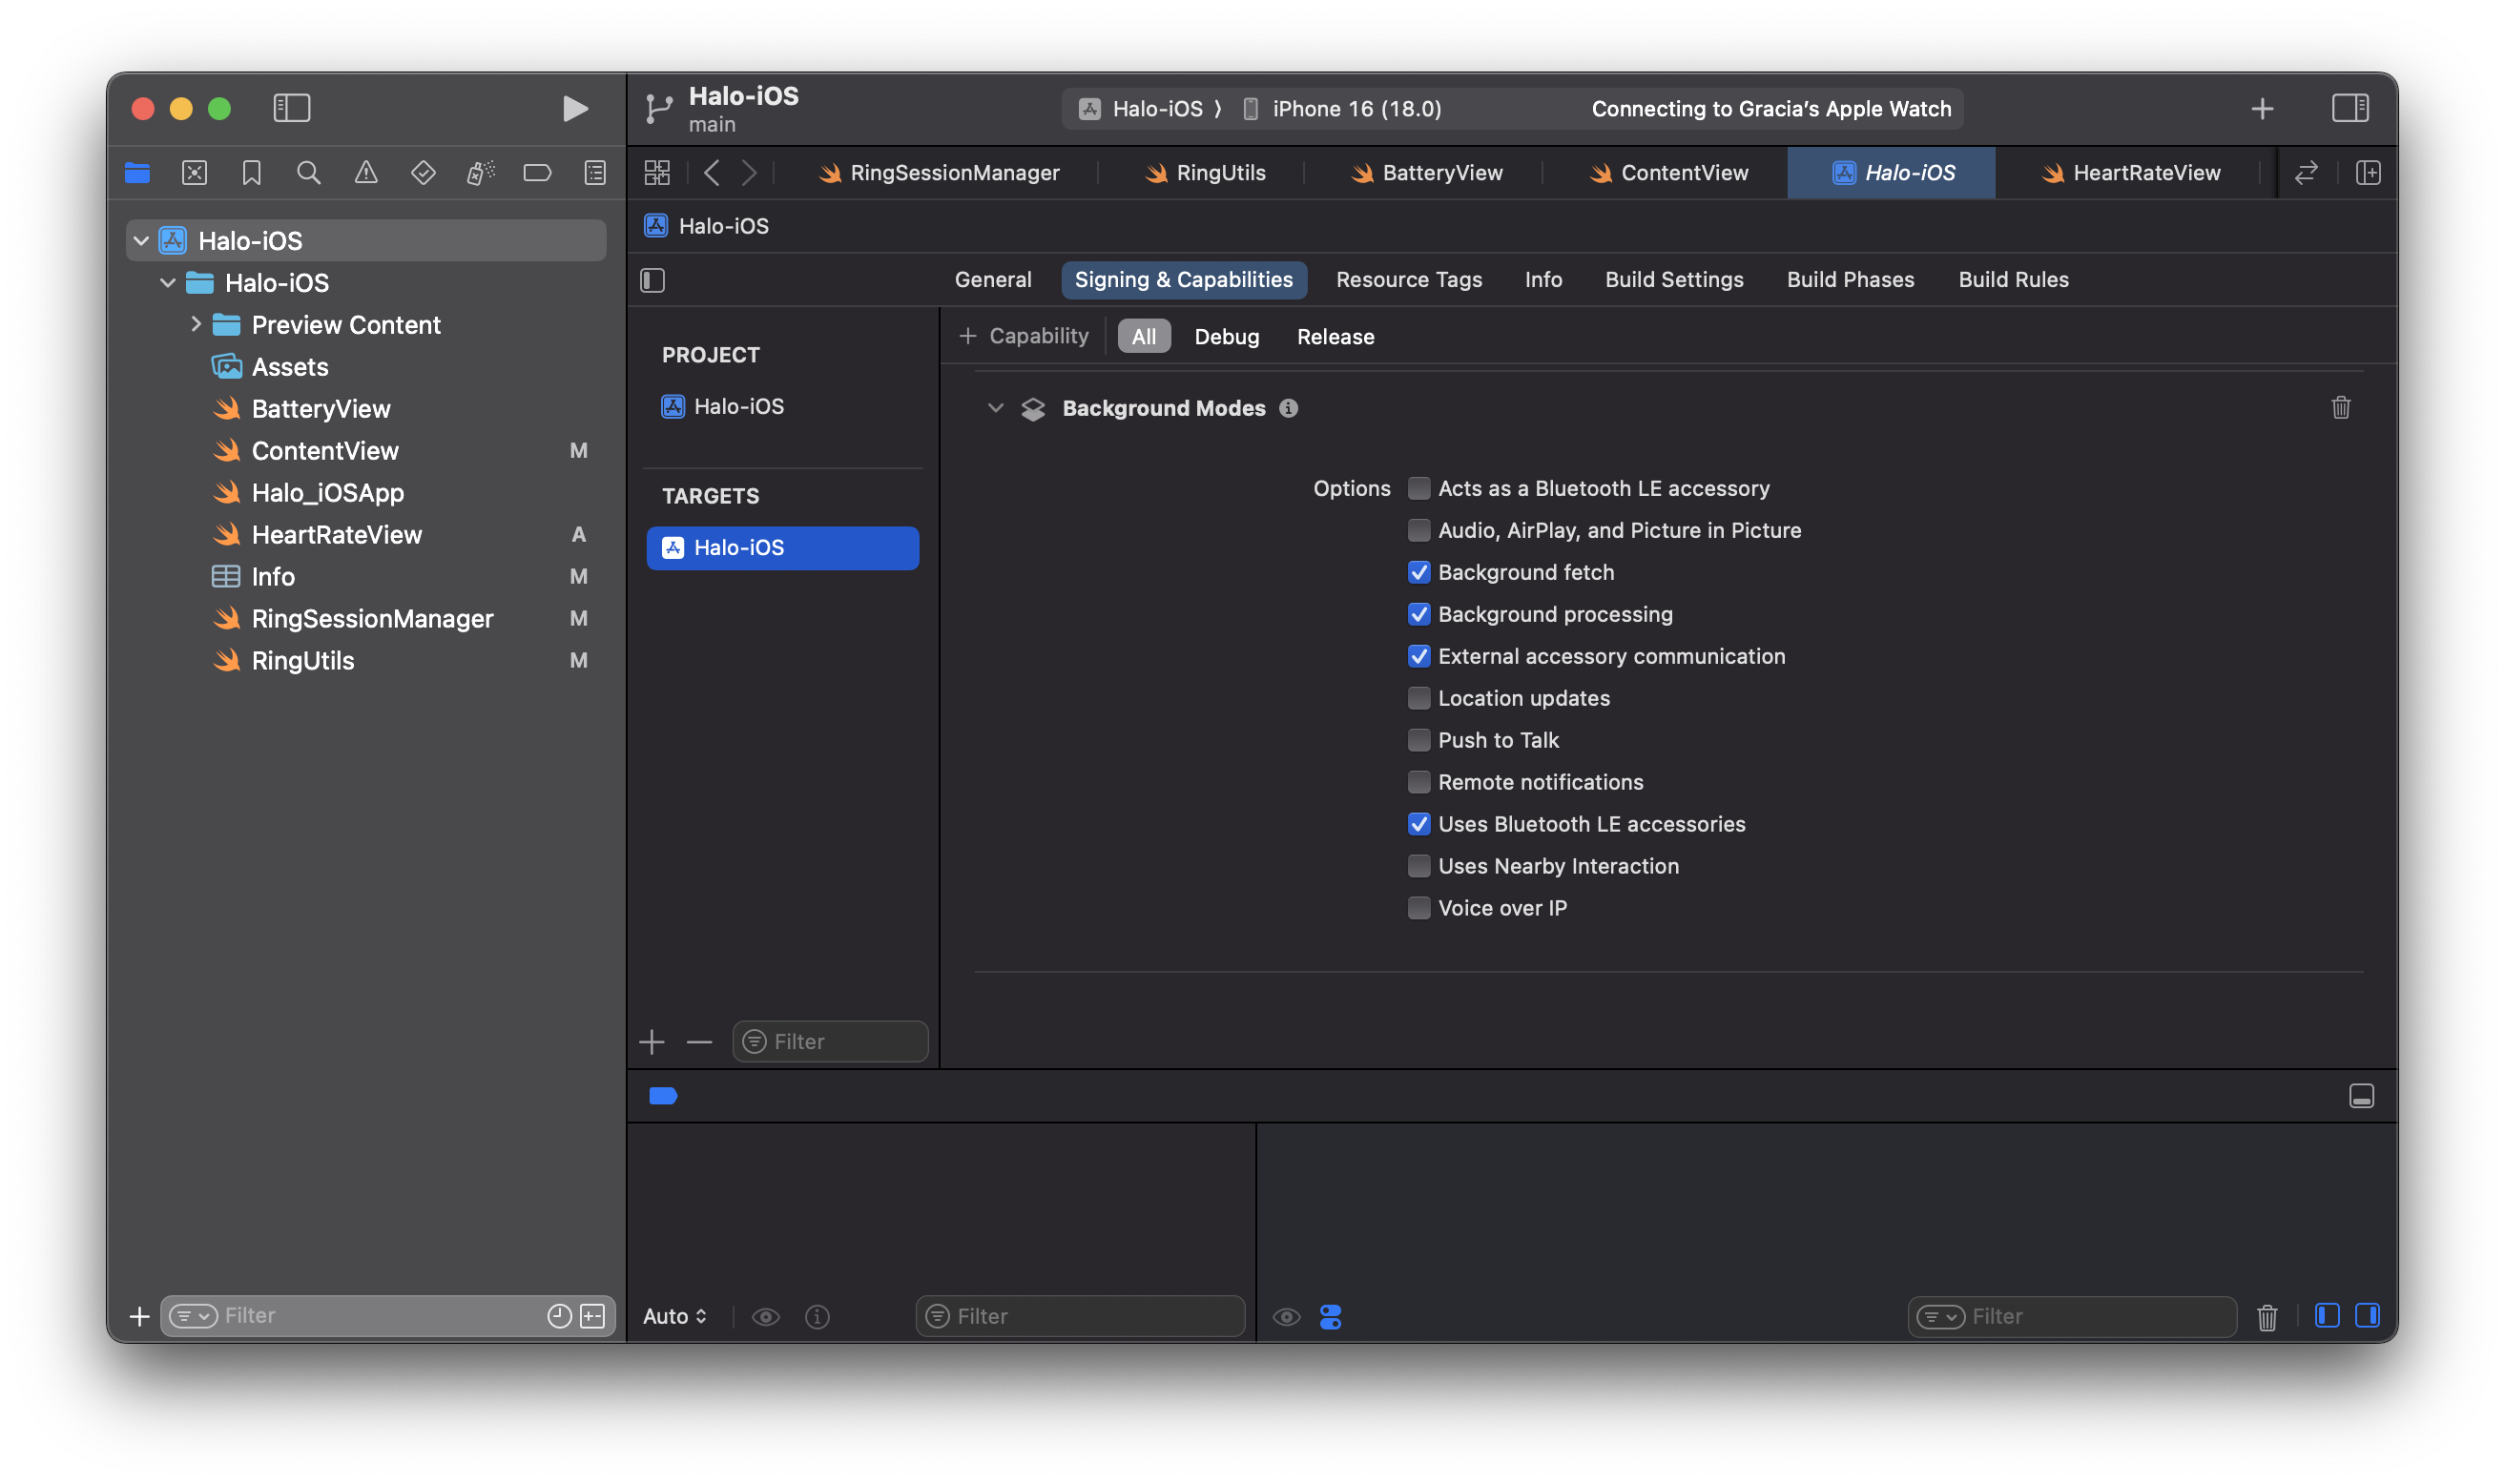Screen dimensions: 2505x1484
Task: Open the HeartRateView file in navigator
Action: click(x=337, y=535)
